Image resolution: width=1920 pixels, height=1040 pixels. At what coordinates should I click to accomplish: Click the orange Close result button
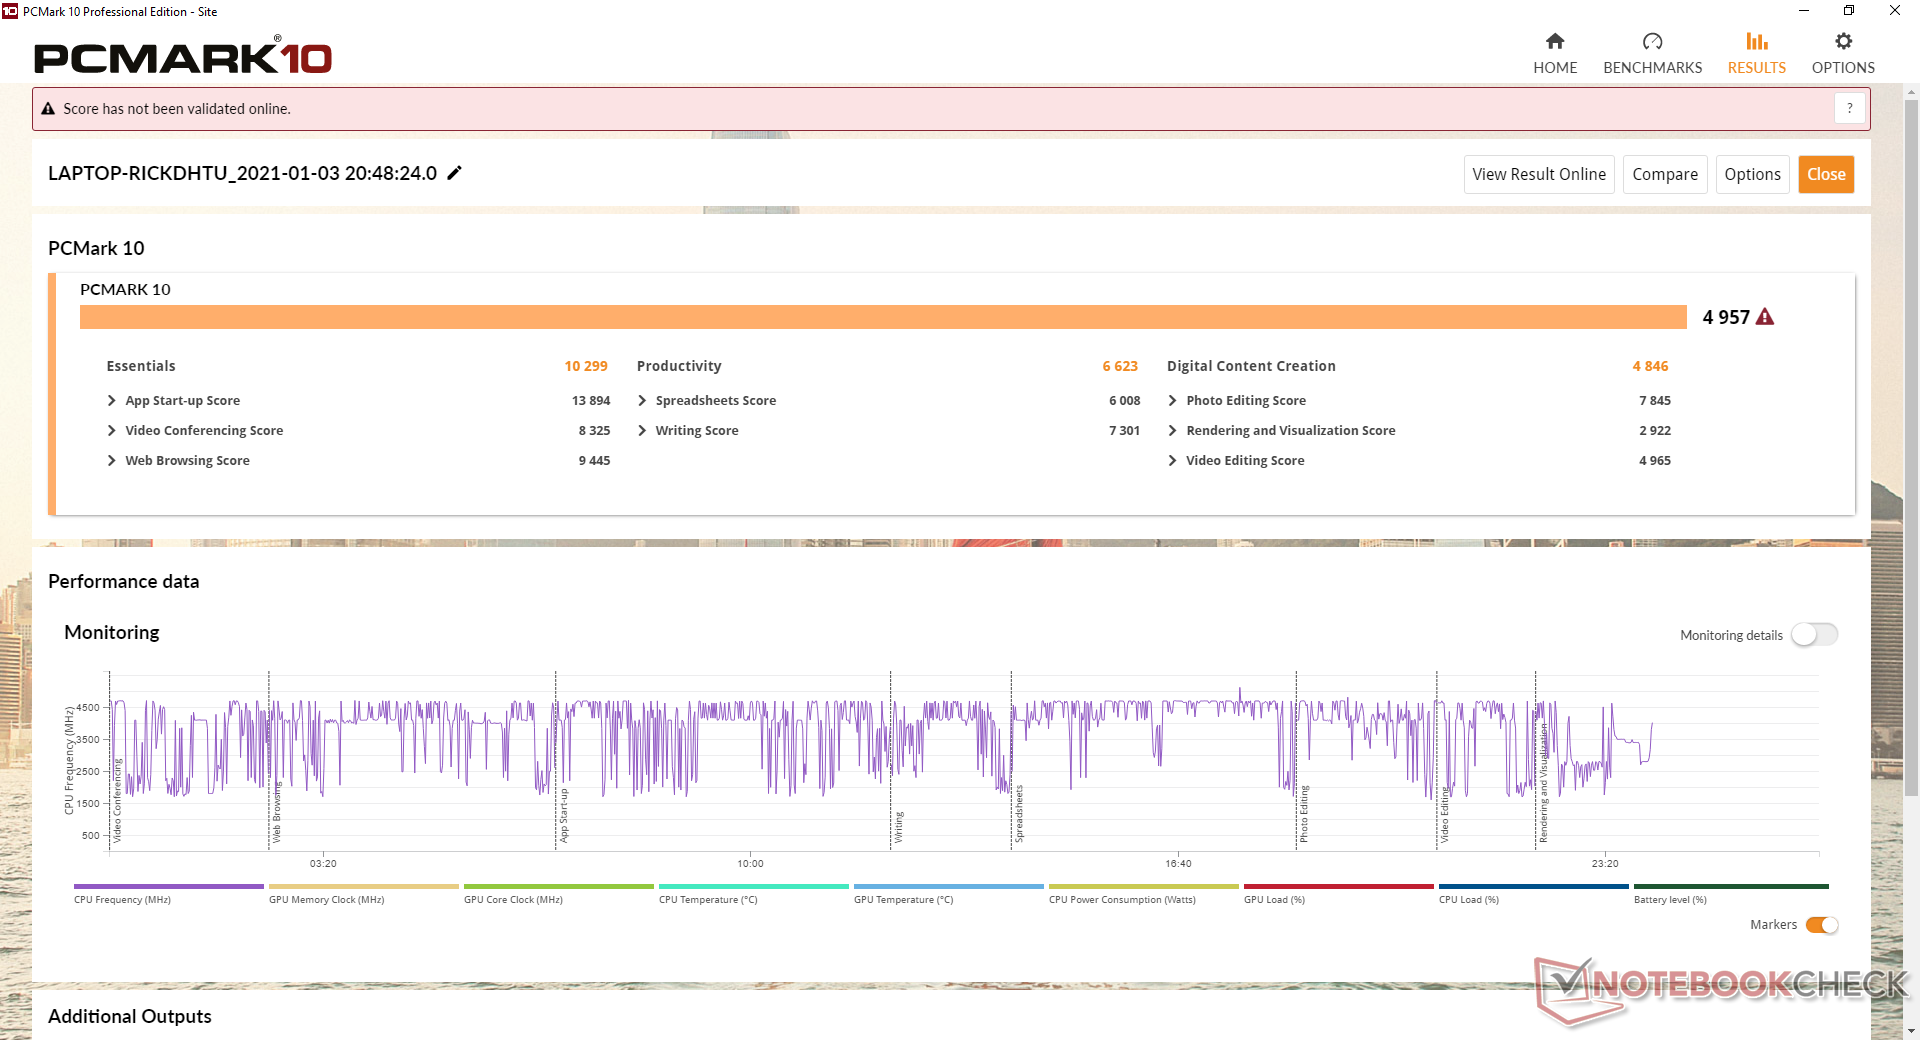[x=1825, y=174]
